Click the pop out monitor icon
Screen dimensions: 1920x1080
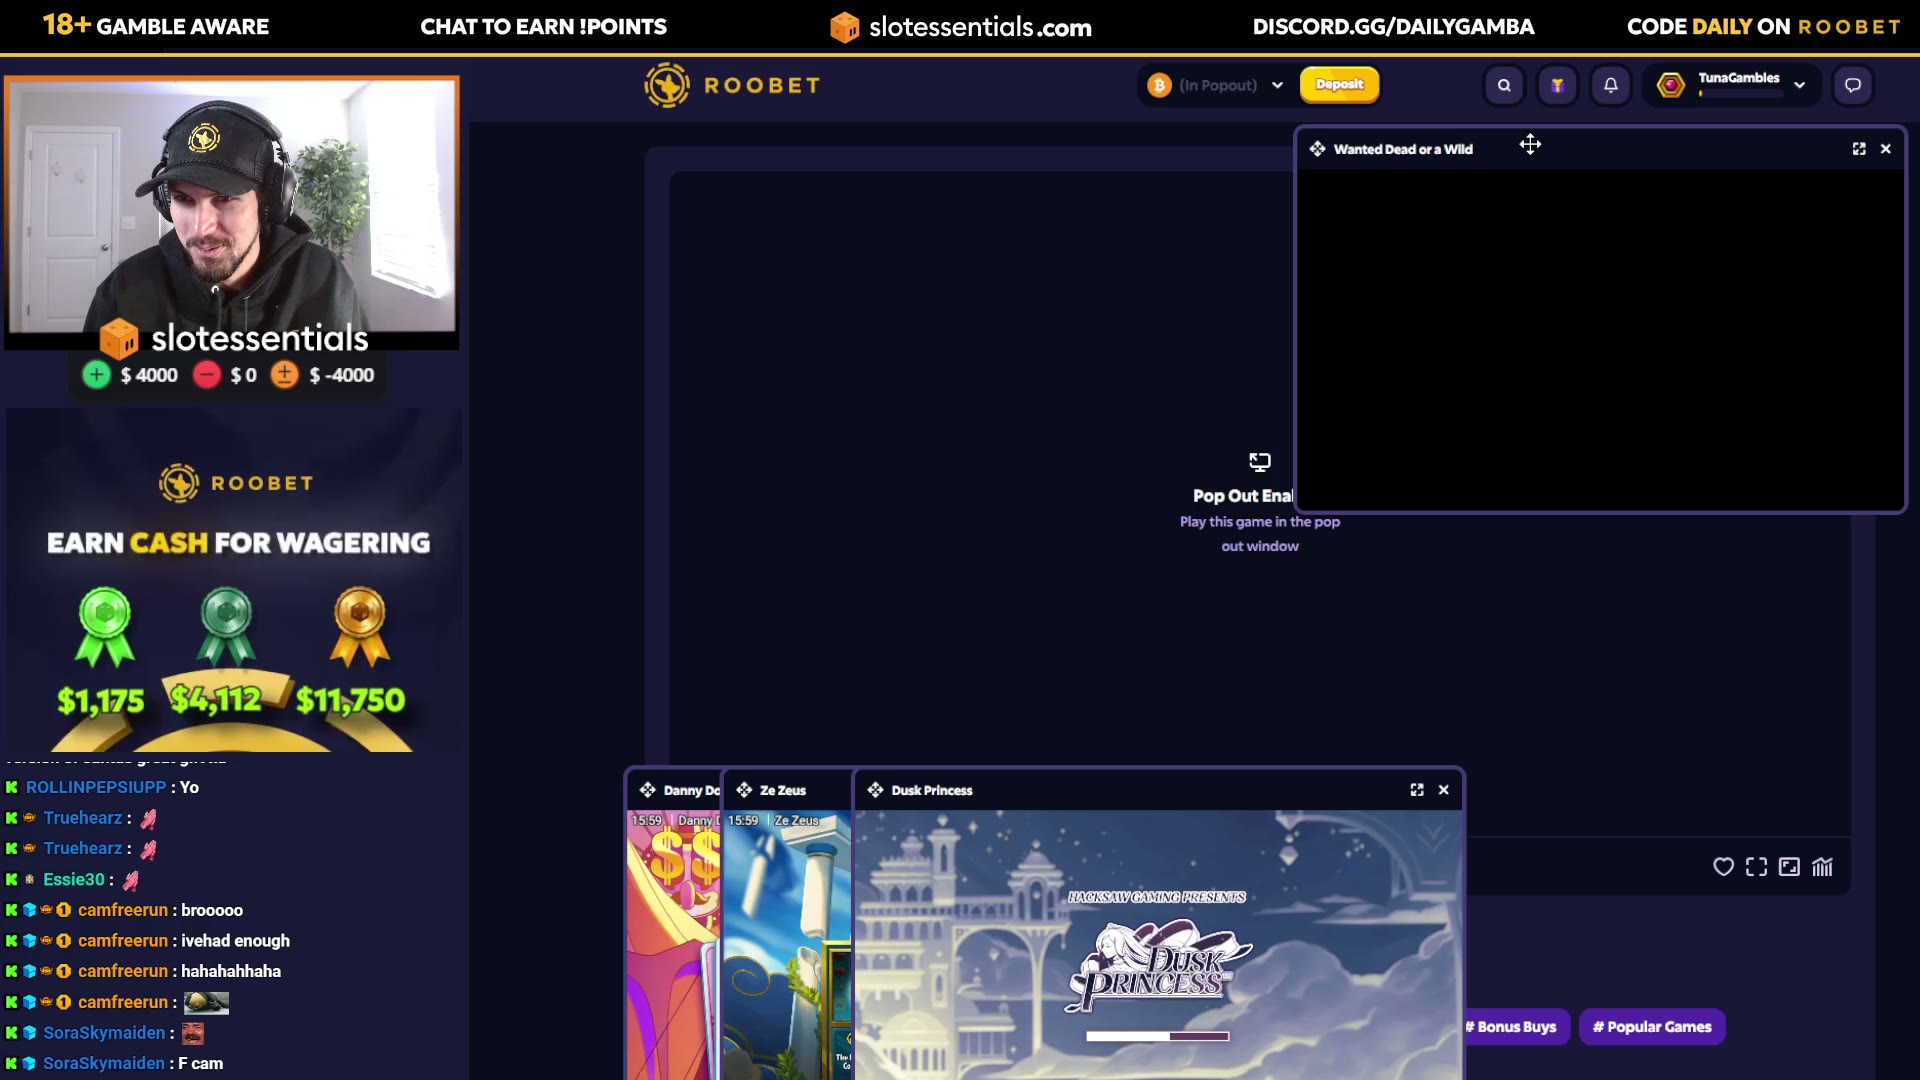coord(1260,462)
